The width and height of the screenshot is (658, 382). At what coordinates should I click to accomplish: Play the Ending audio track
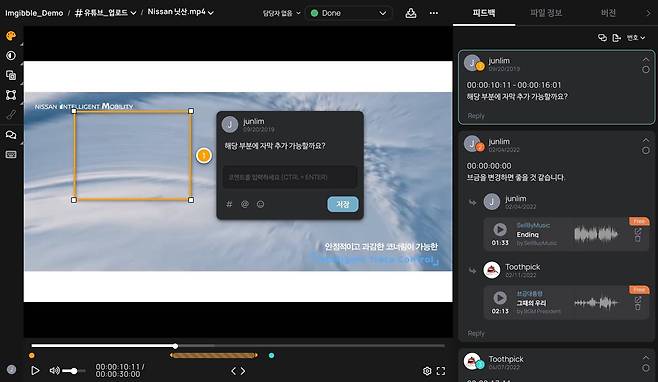[x=500, y=229]
